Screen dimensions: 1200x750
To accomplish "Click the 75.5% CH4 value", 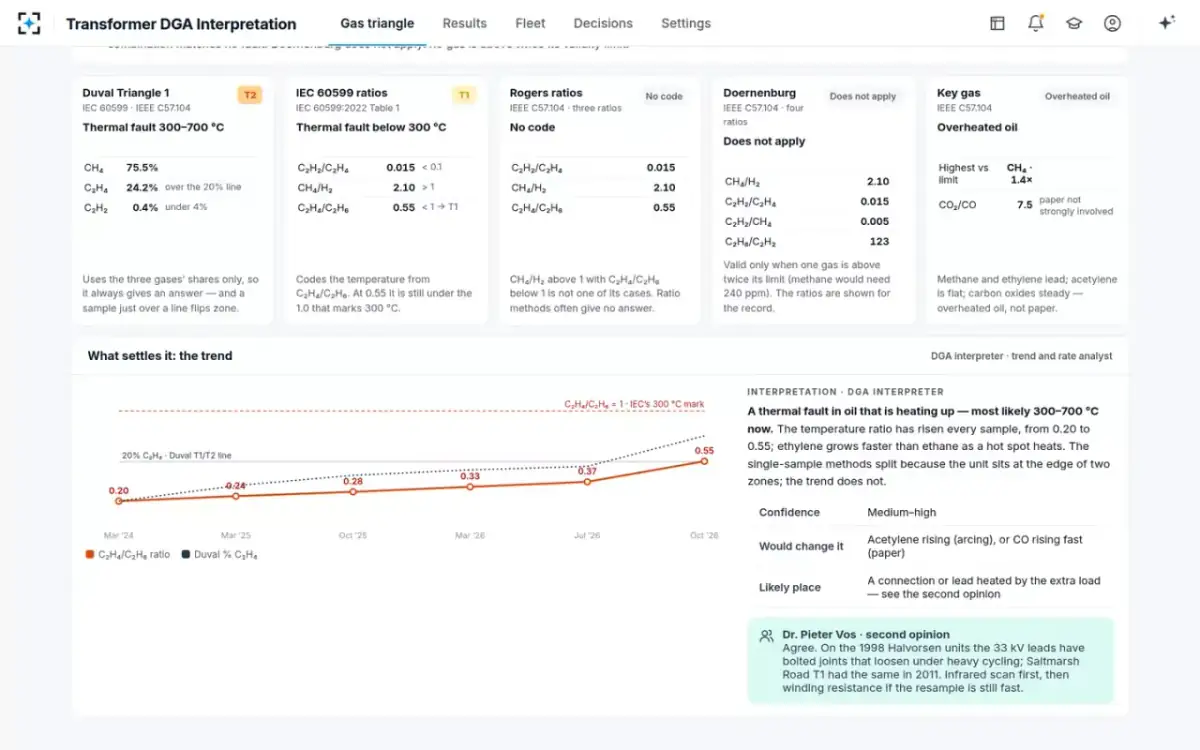I will pyautogui.click(x=142, y=167).
